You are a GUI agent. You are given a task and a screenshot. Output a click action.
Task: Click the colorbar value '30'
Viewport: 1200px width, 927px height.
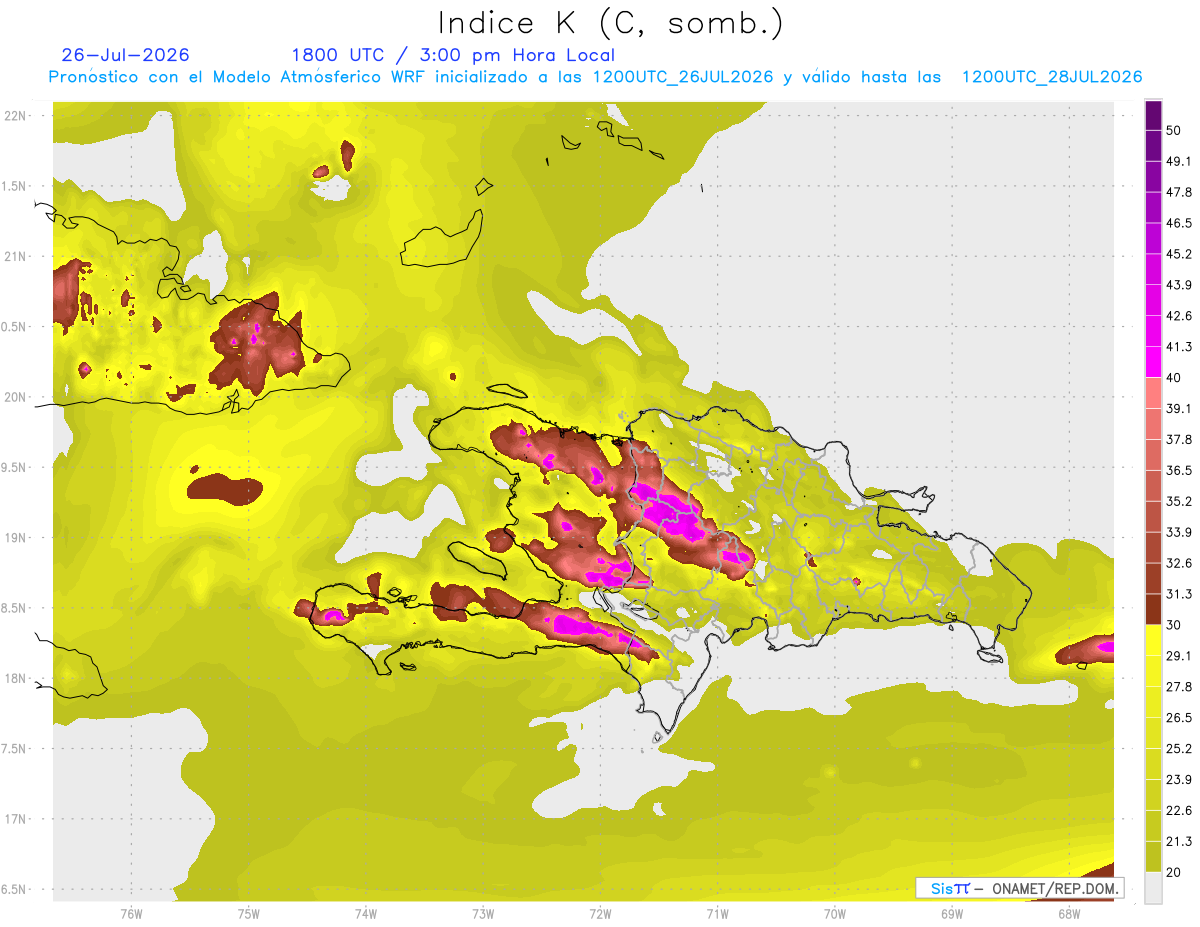[x=1175, y=625]
